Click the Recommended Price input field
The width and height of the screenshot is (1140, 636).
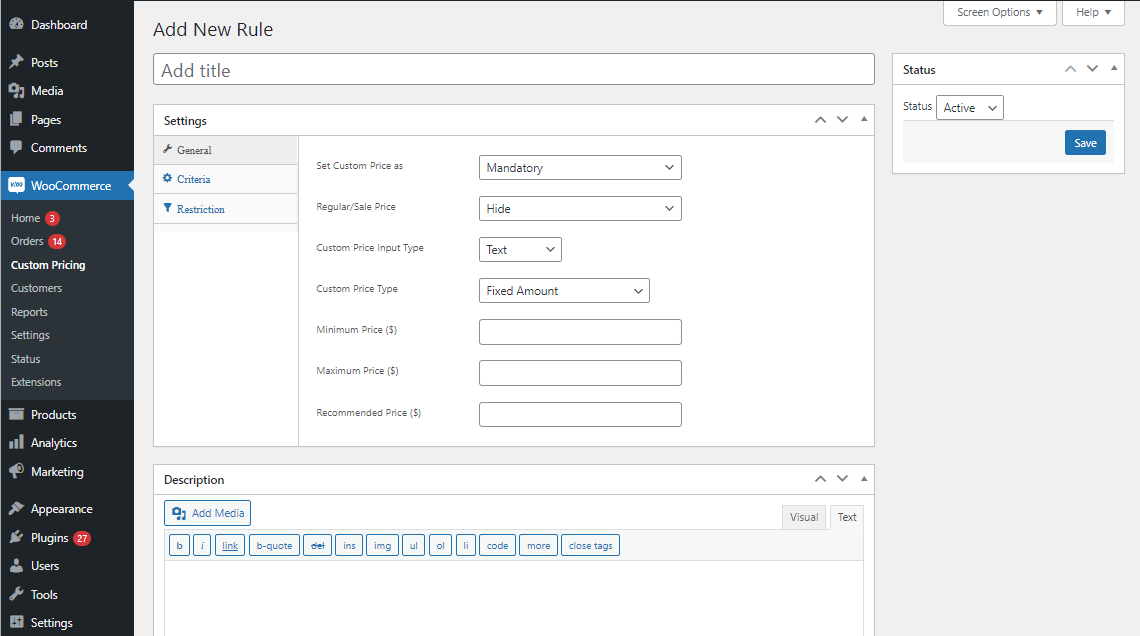(580, 414)
